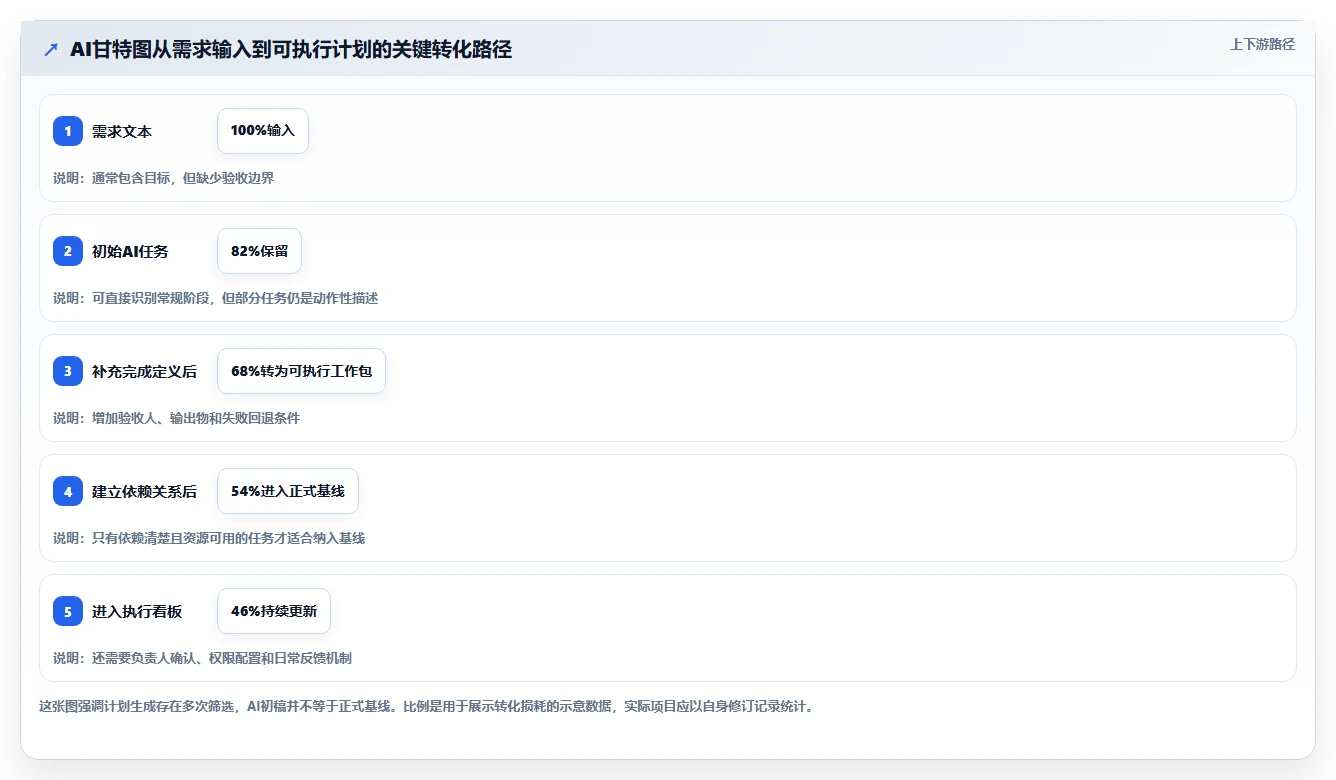Click the step 2 number badge
Image resolution: width=1336 pixels, height=780 pixels.
[68, 251]
